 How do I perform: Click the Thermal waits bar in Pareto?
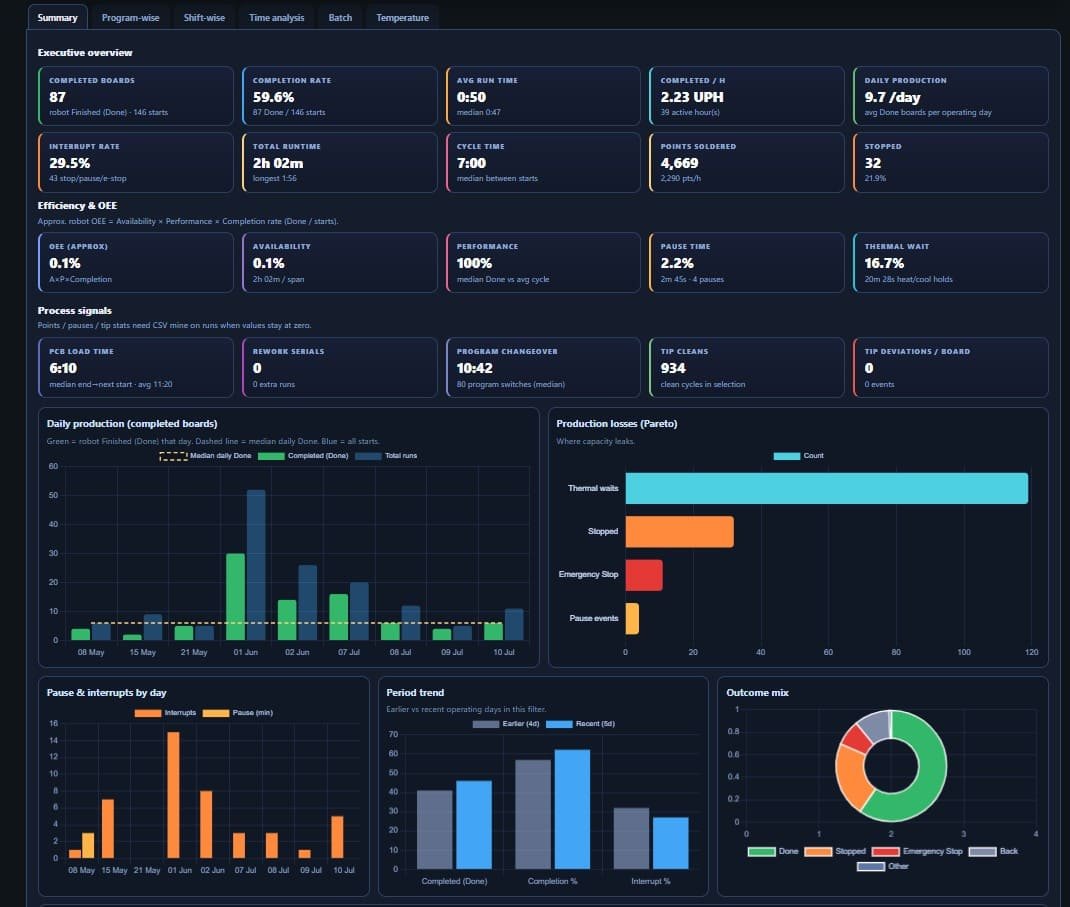tap(826, 489)
